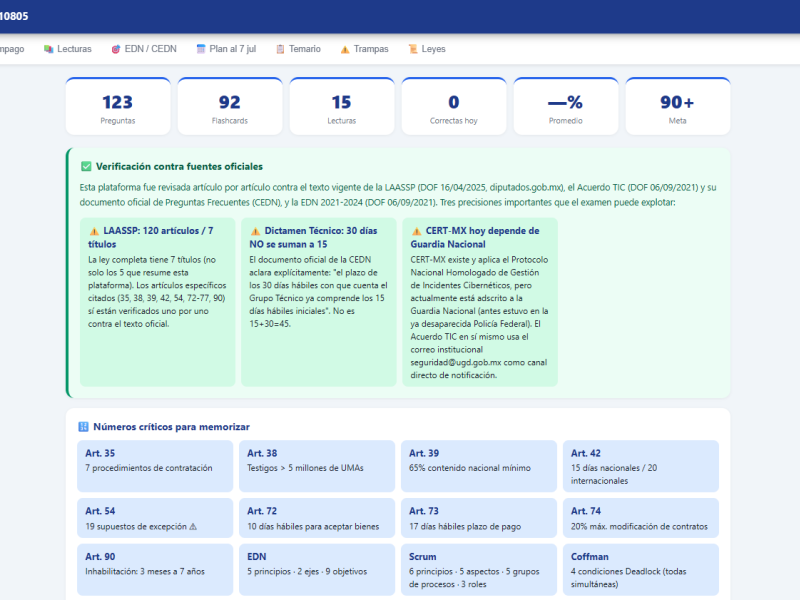Click the title 'Dictamen Técnico: 30 días NO se suman a 15'
The width and height of the screenshot is (800, 600).
point(313,237)
